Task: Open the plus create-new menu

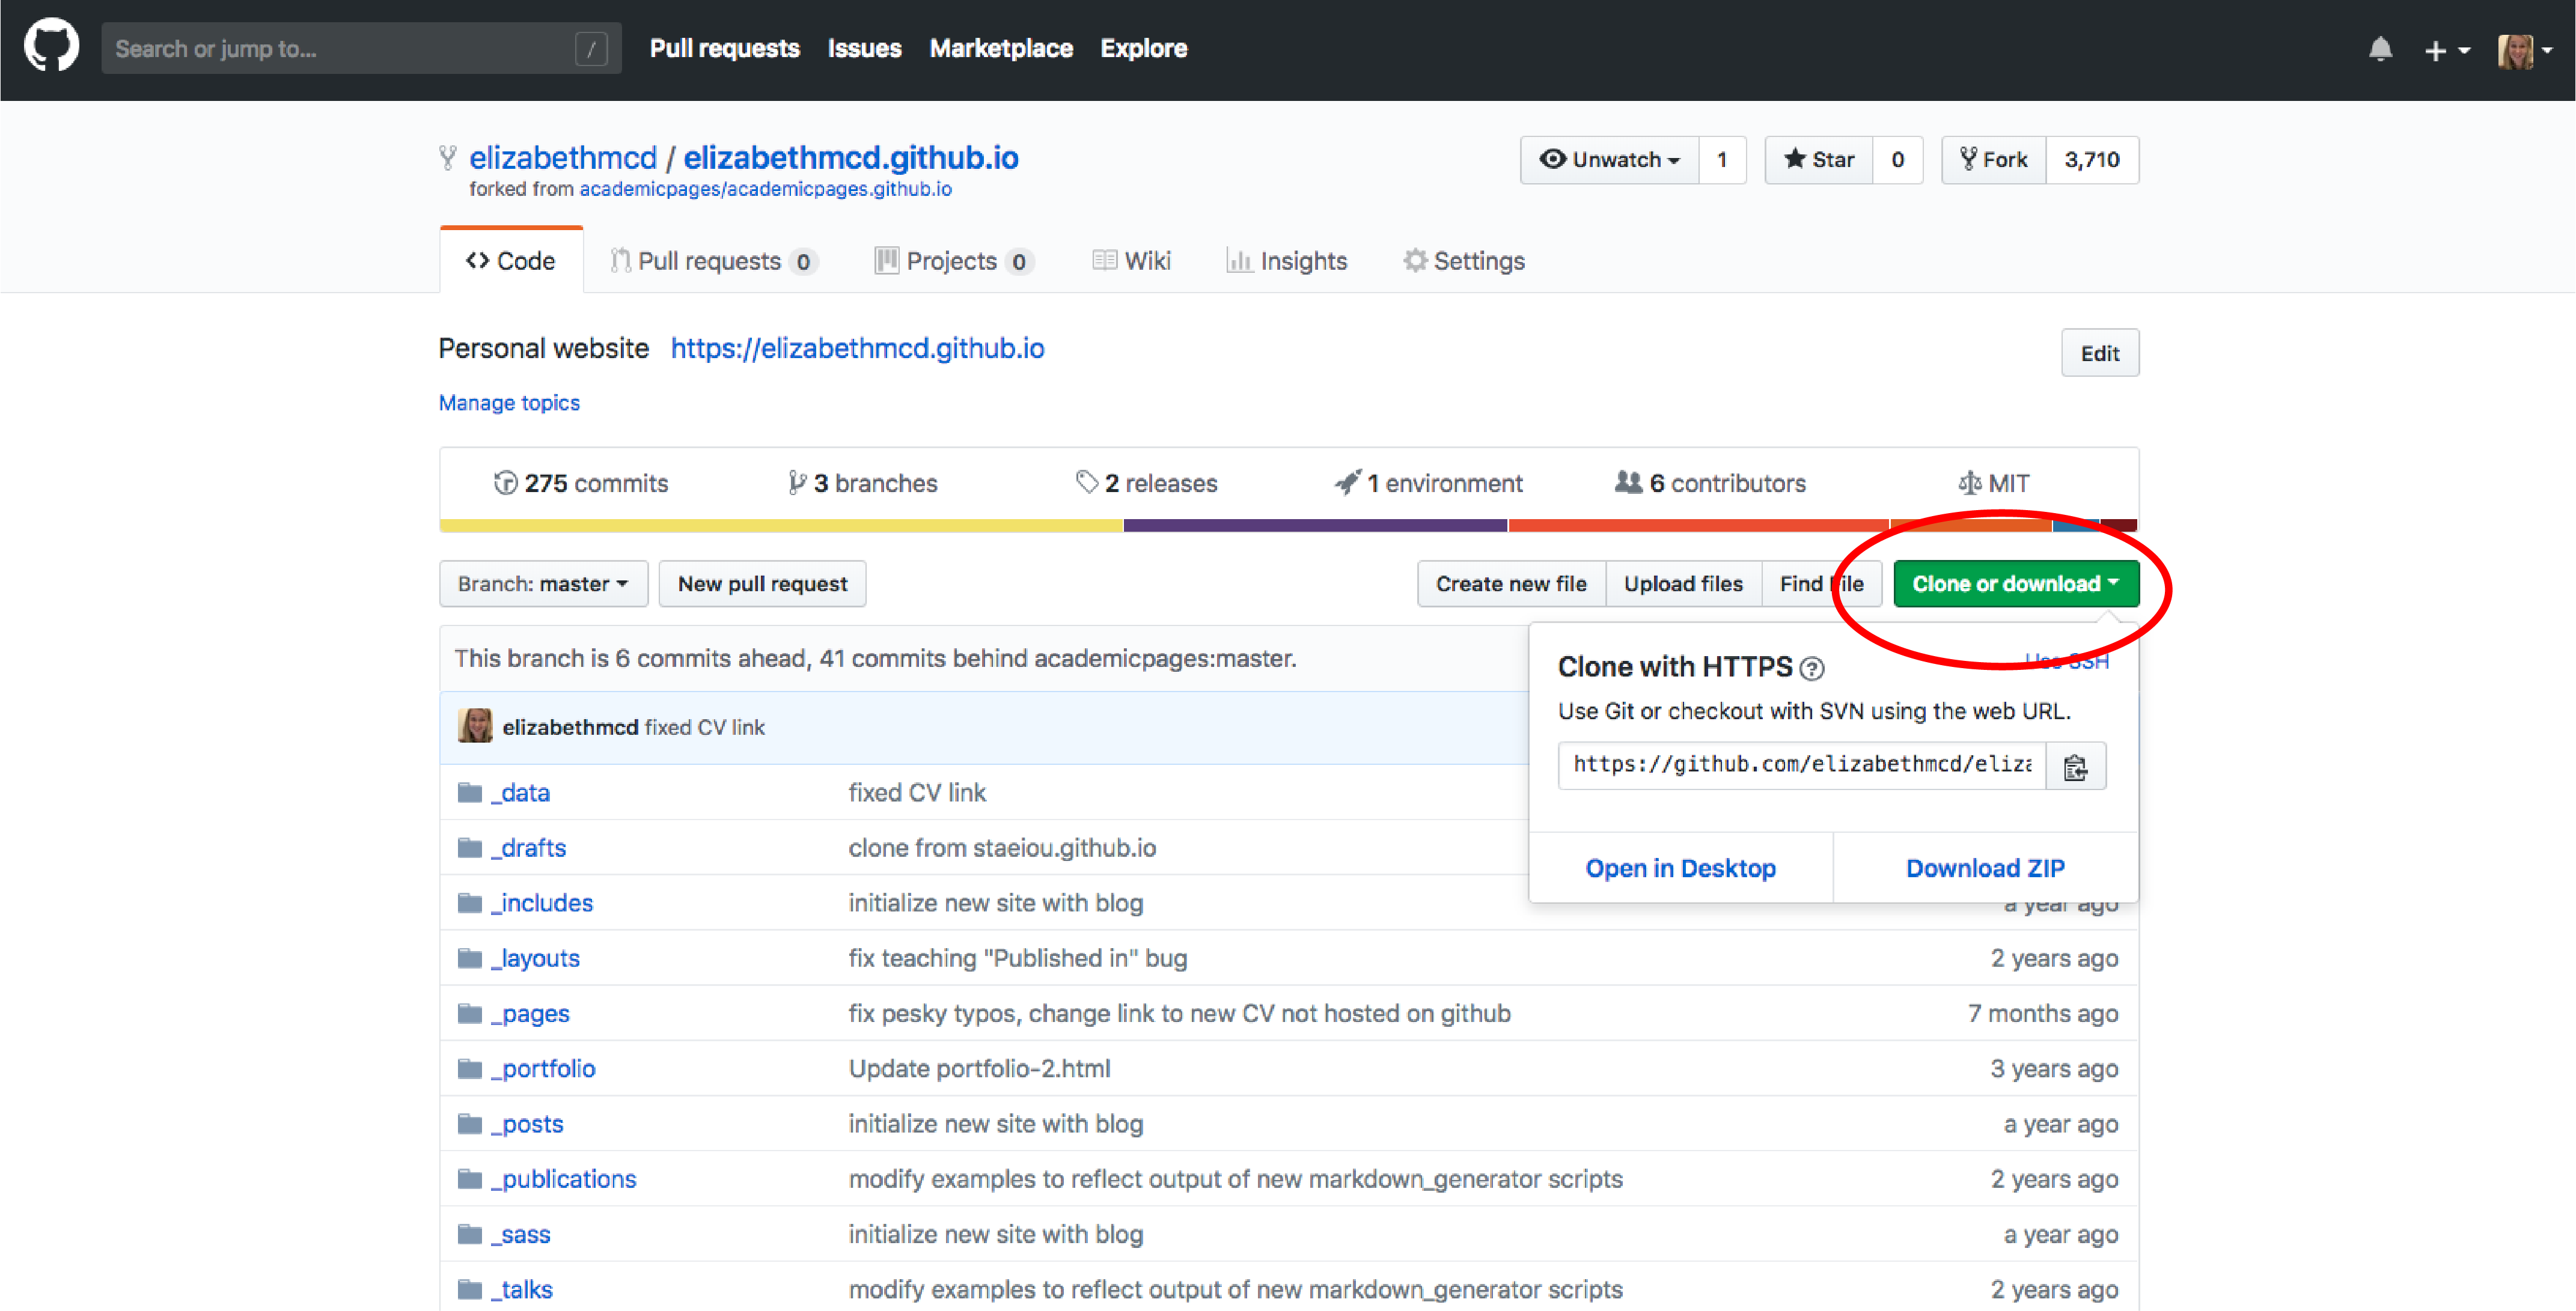Action: (2446, 50)
